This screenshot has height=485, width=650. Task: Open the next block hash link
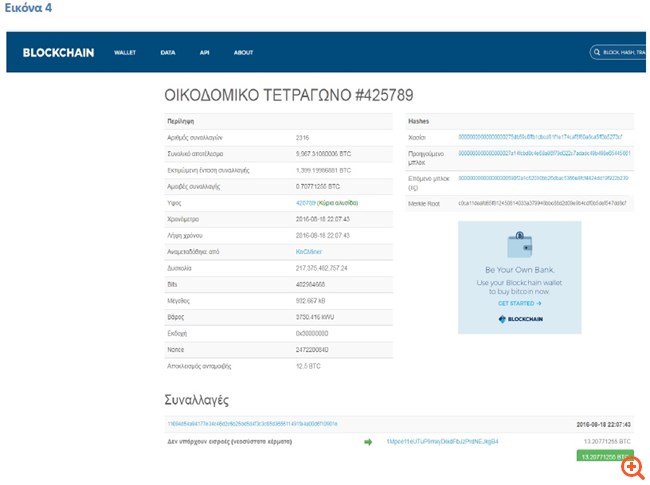point(543,178)
